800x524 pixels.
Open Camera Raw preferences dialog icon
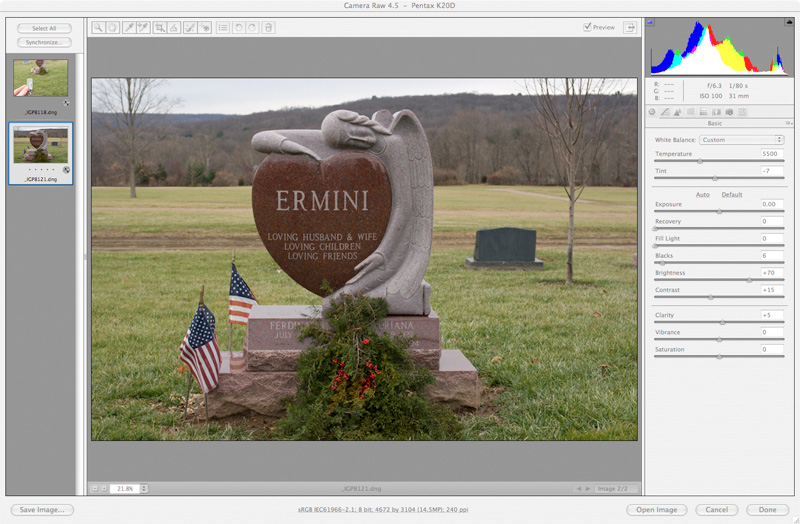coord(223,28)
